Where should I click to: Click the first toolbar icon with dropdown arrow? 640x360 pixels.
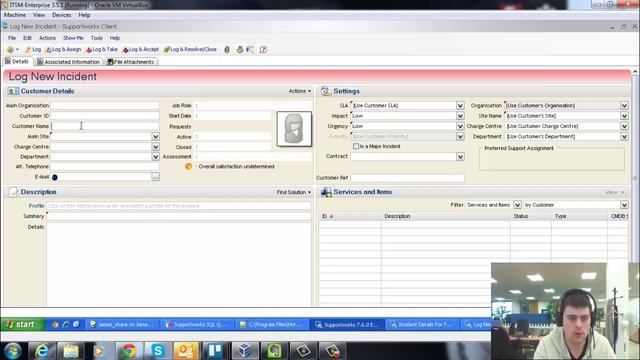pyautogui.click(x=12, y=49)
